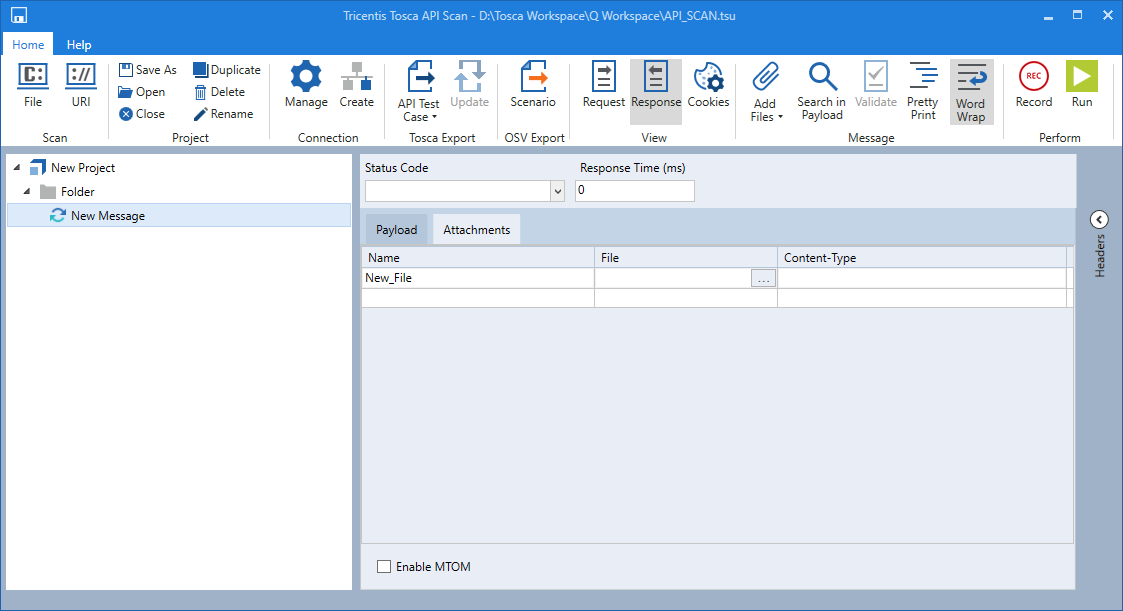Open the Help ribbon tab
The width and height of the screenshot is (1123, 611).
(79, 45)
